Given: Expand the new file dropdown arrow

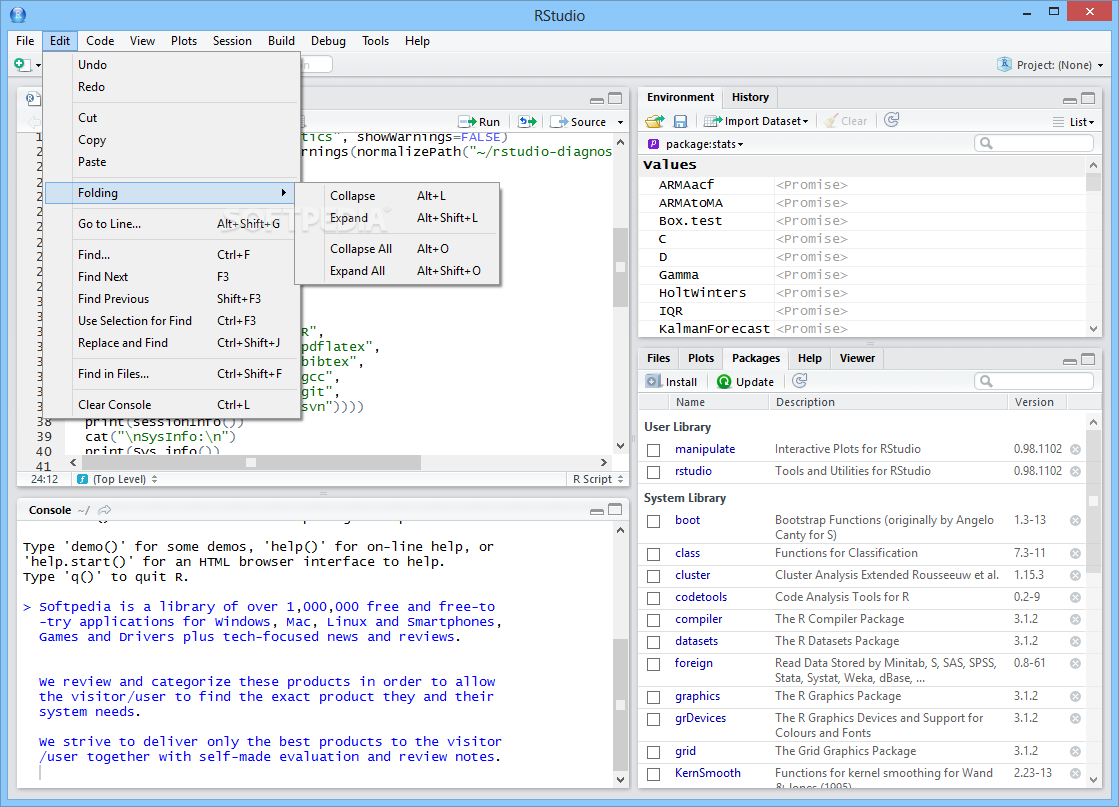Looking at the screenshot, I should pos(38,66).
